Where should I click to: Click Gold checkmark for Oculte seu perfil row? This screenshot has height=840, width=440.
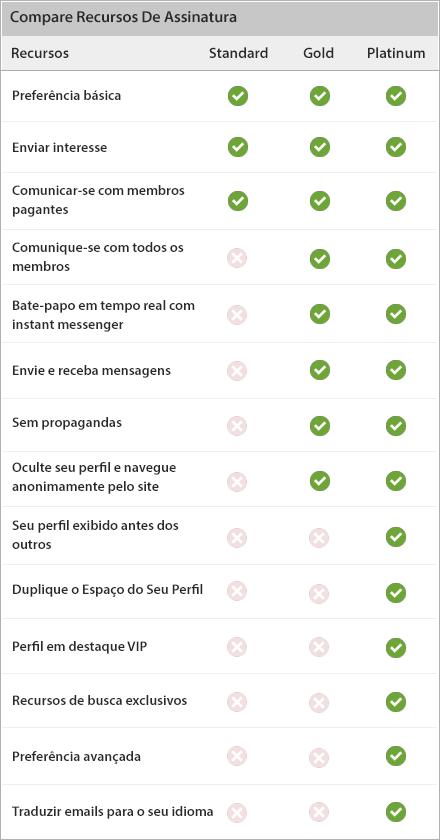[x=319, y=481]
